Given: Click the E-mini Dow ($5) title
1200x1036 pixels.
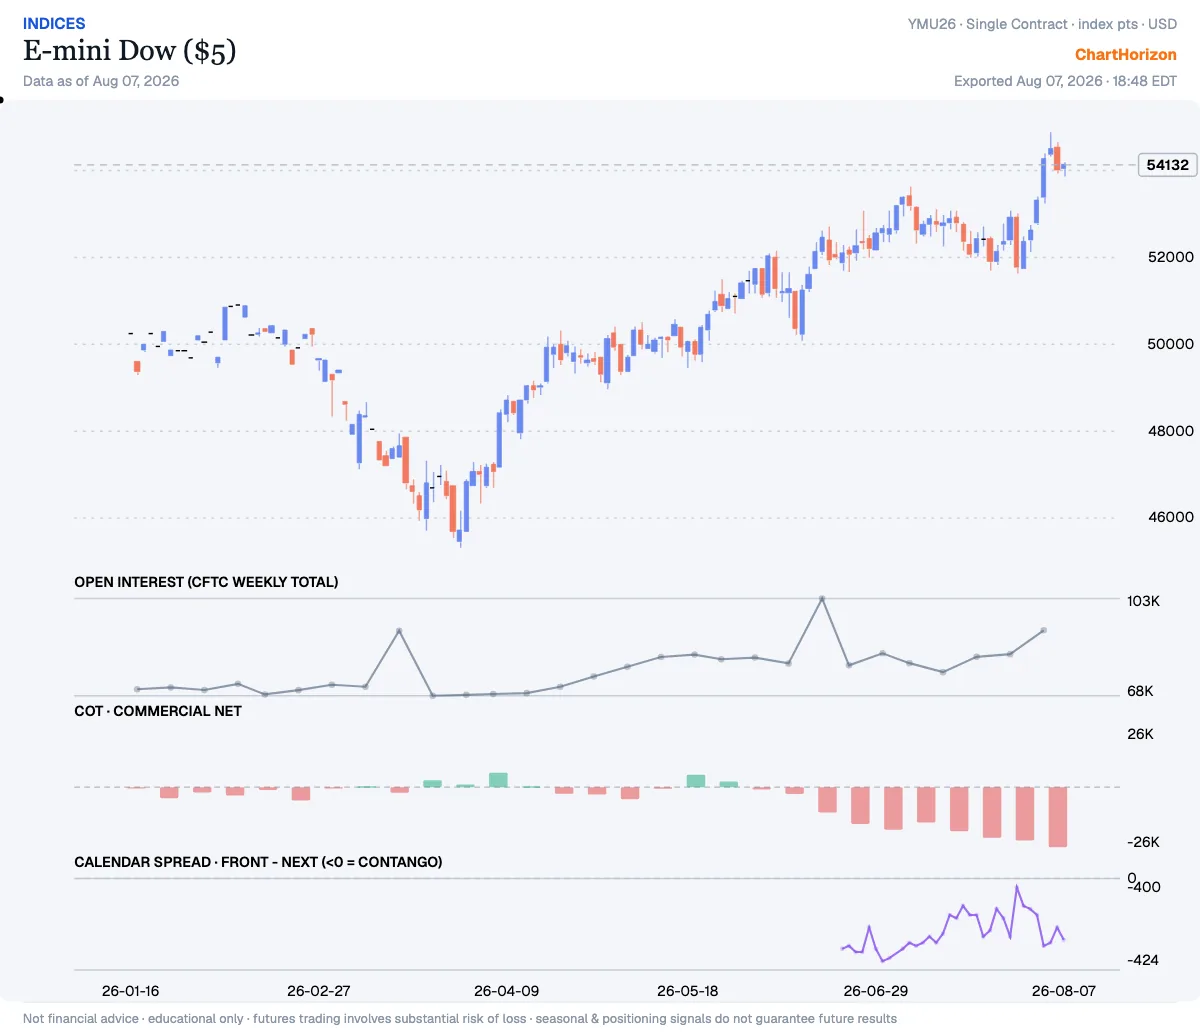Looking at the screenshot, I should (x=130, y=51).
